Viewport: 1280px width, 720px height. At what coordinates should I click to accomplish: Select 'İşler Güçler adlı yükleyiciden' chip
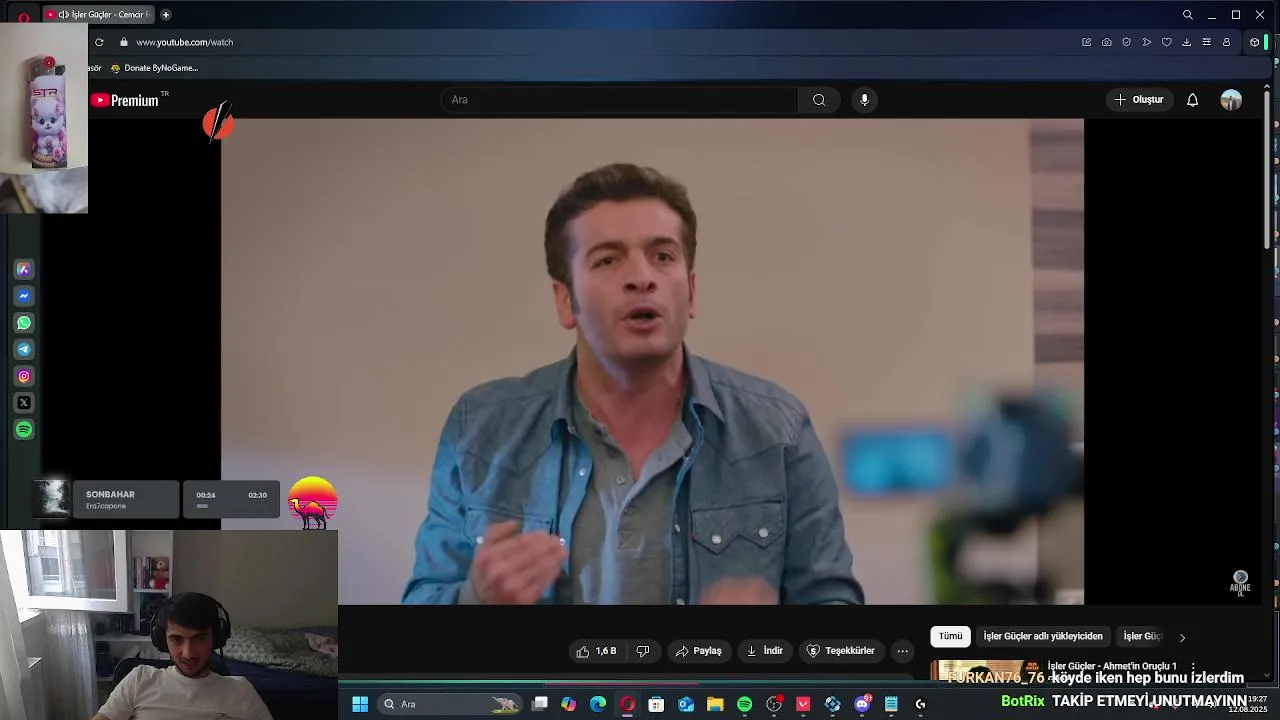tap(1043, 636)
